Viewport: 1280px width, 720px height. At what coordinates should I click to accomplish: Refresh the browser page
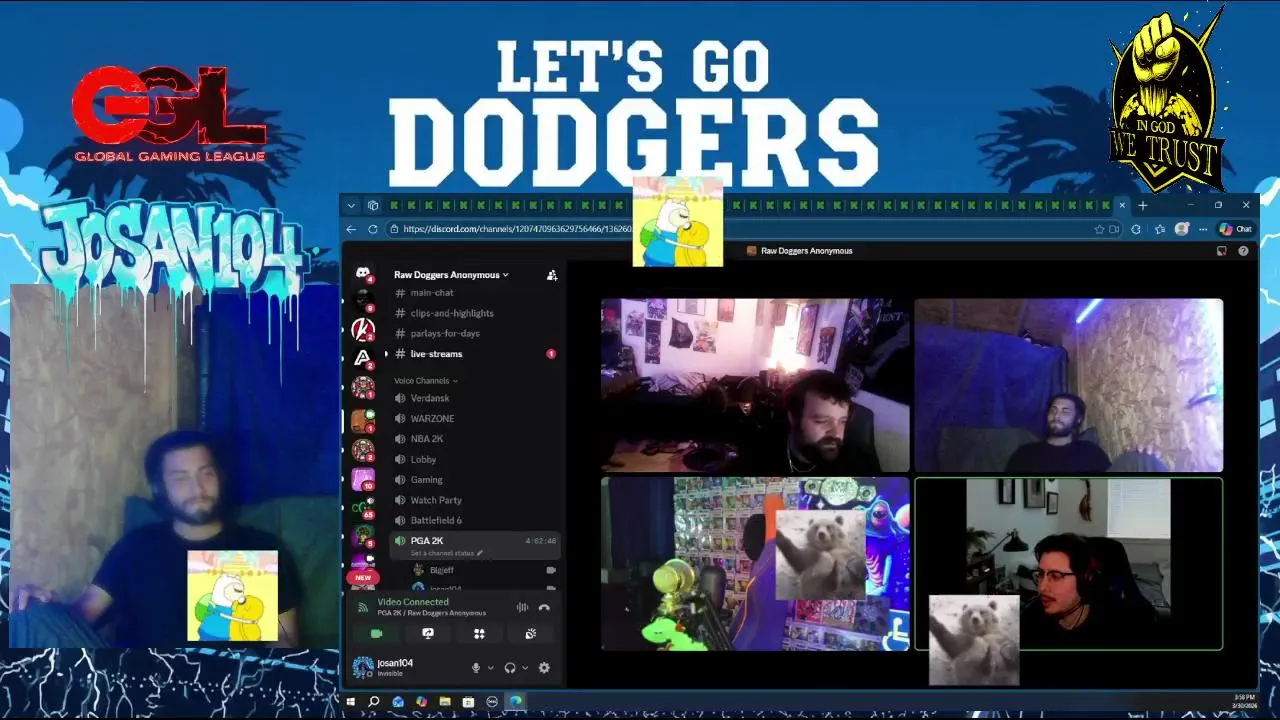373,229
